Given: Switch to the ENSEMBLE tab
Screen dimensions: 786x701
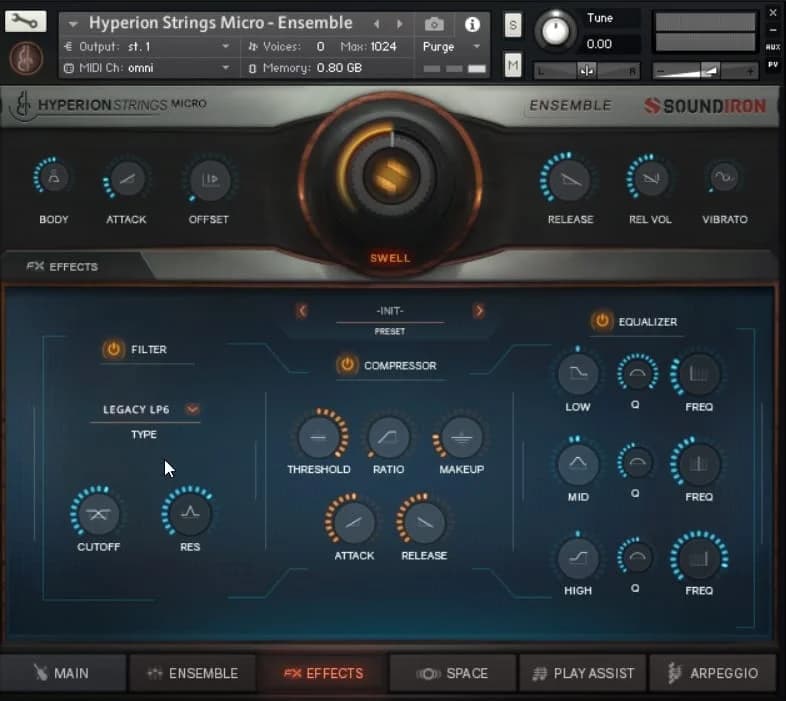Looking at the screenshot, I should coord(192,673).
